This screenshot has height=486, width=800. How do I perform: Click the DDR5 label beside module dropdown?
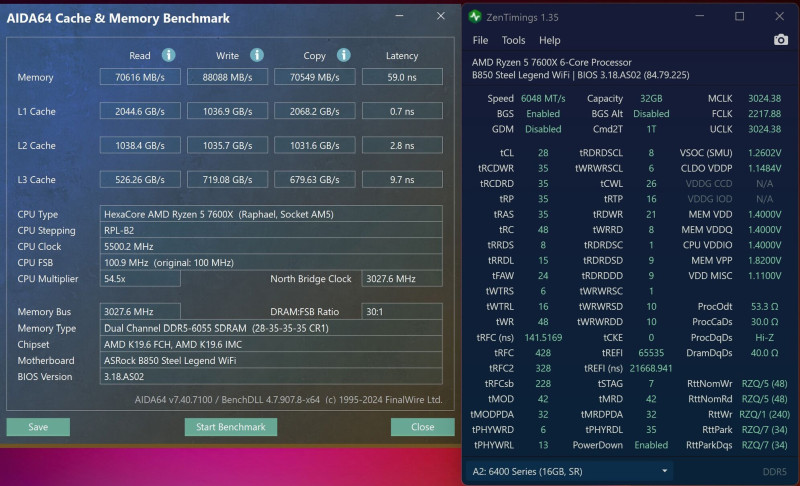click(x=774, y=472)
